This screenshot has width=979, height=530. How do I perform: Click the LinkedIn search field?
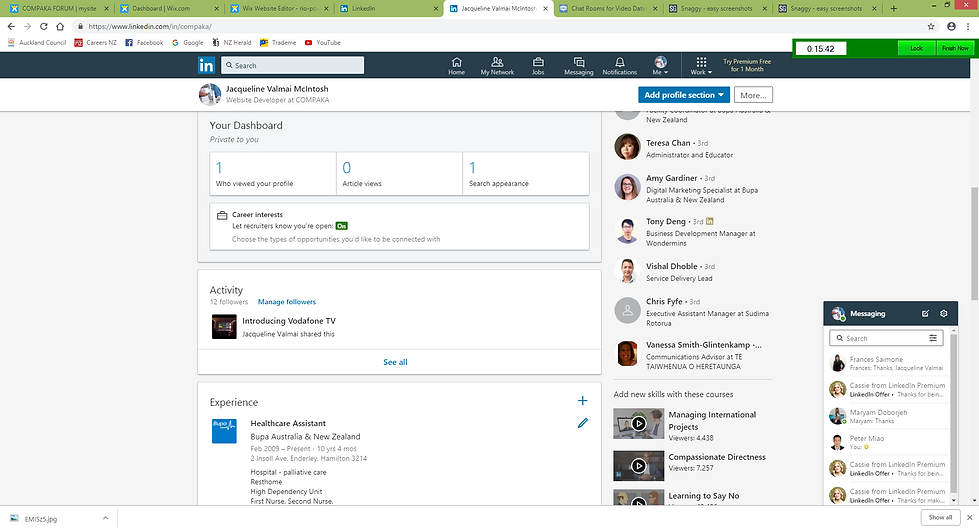coord(293,65)
